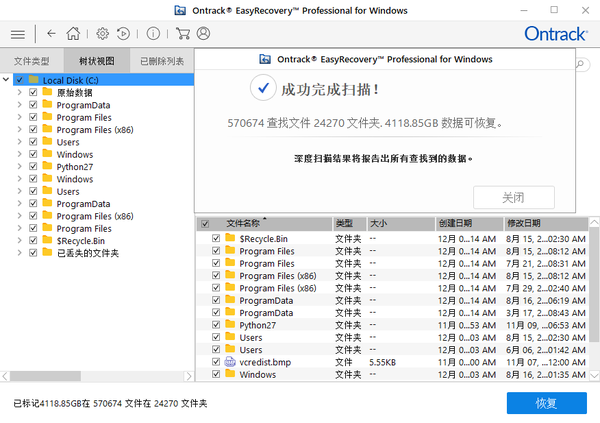600x423 pixels.
Task: Go to the home screen icon
Action: 72,33
